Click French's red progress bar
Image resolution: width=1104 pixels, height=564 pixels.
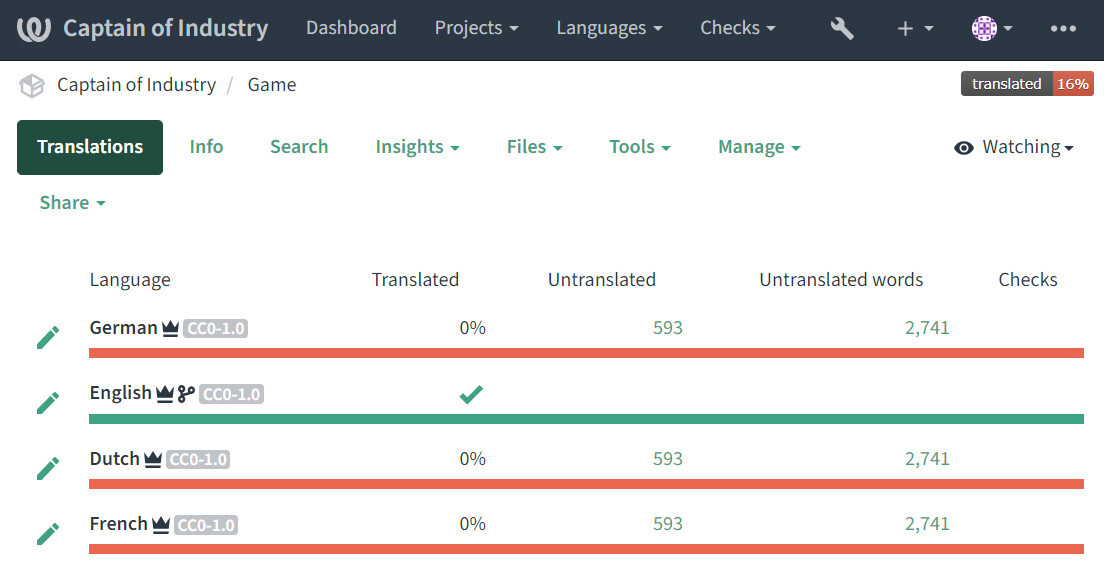pos(586,549)
